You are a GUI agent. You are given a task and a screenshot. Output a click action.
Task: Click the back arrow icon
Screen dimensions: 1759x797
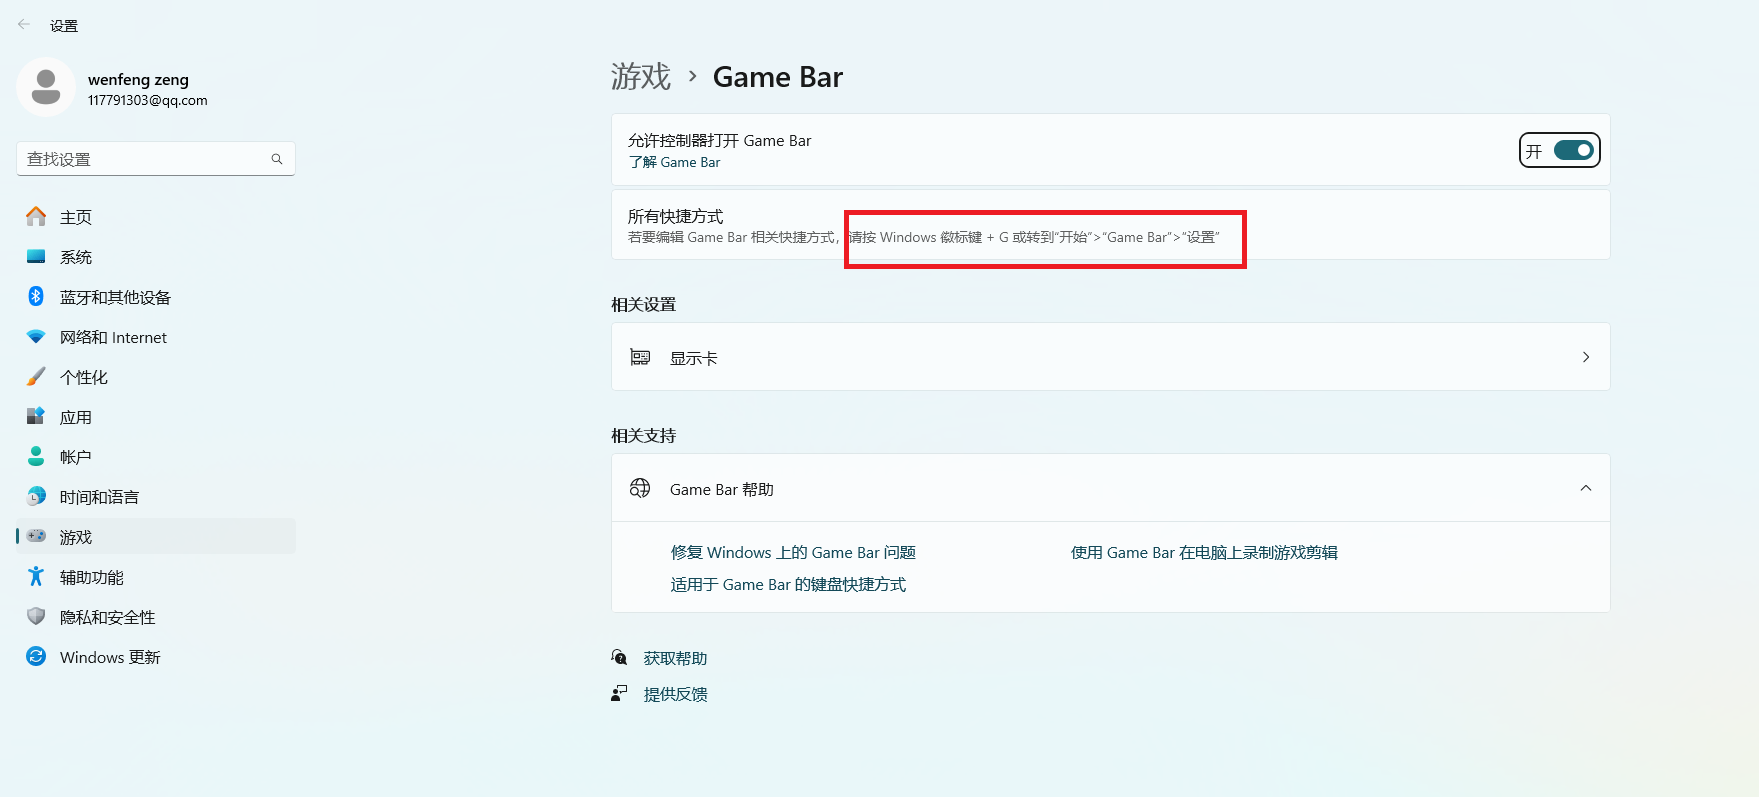(24, 25)
